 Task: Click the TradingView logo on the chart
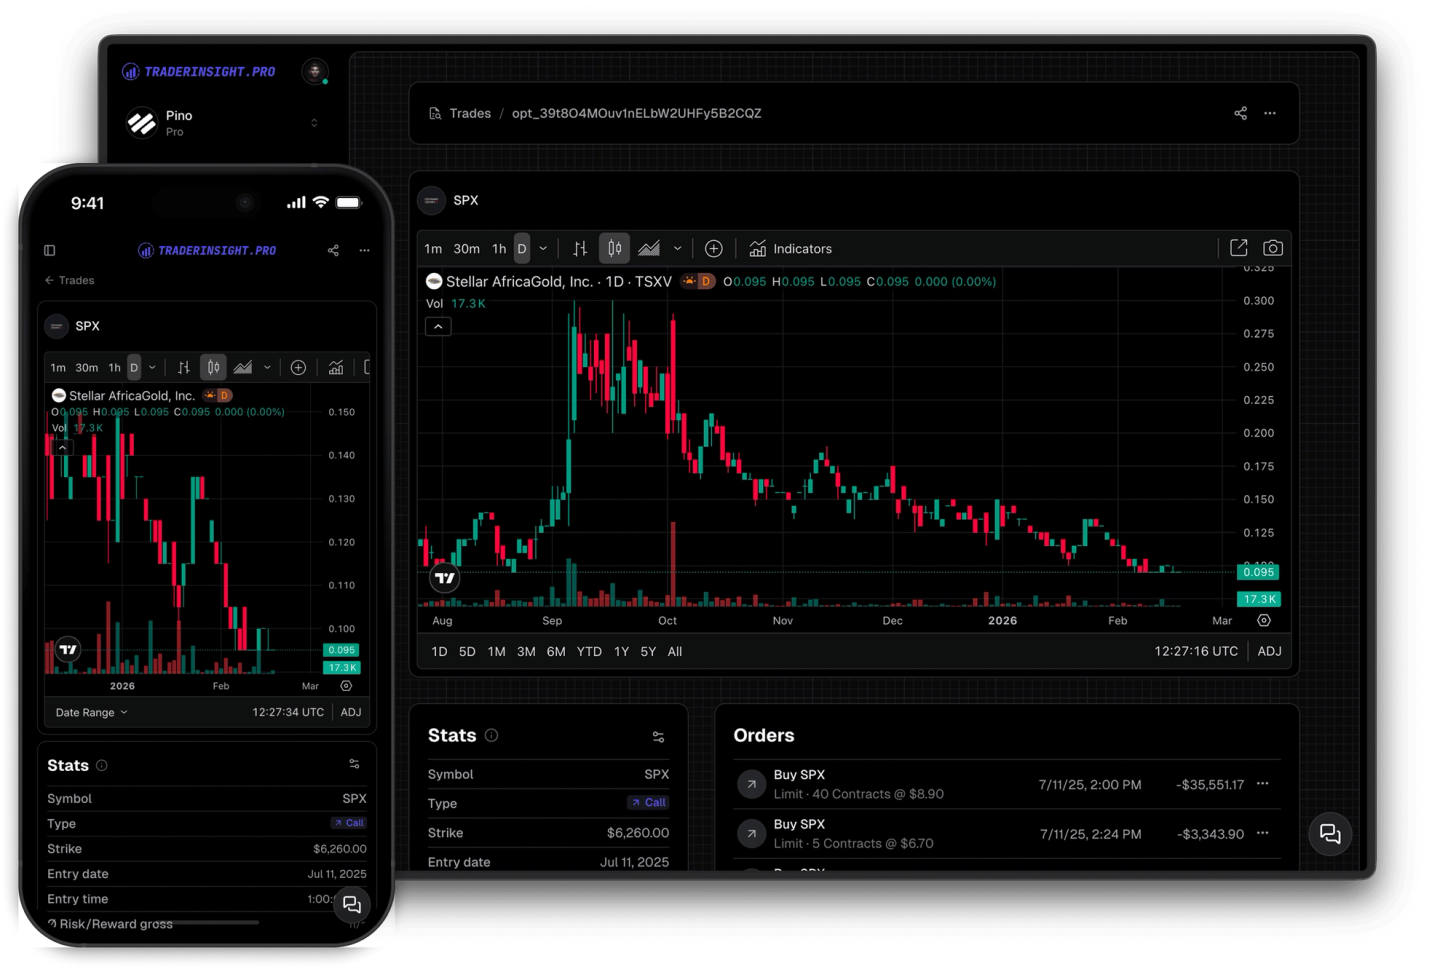coord(445,578)
